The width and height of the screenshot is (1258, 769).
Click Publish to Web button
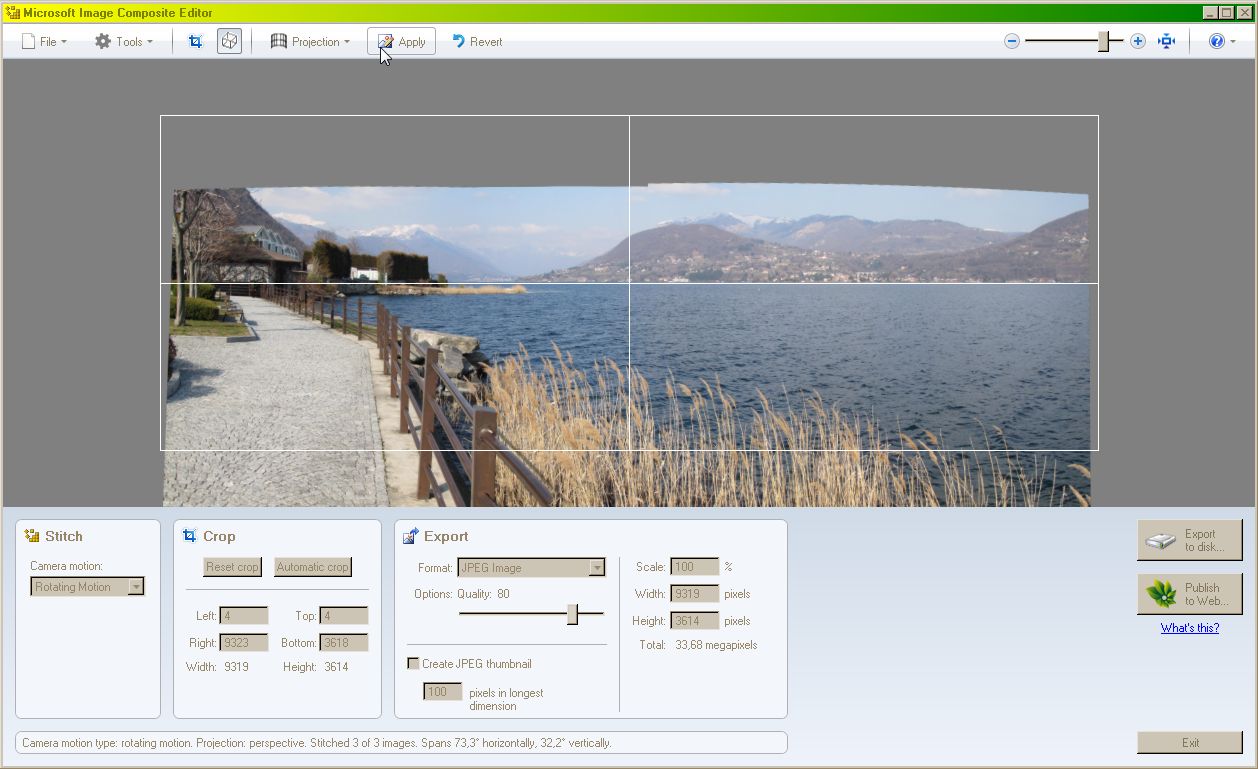(x=1190, y=594)
